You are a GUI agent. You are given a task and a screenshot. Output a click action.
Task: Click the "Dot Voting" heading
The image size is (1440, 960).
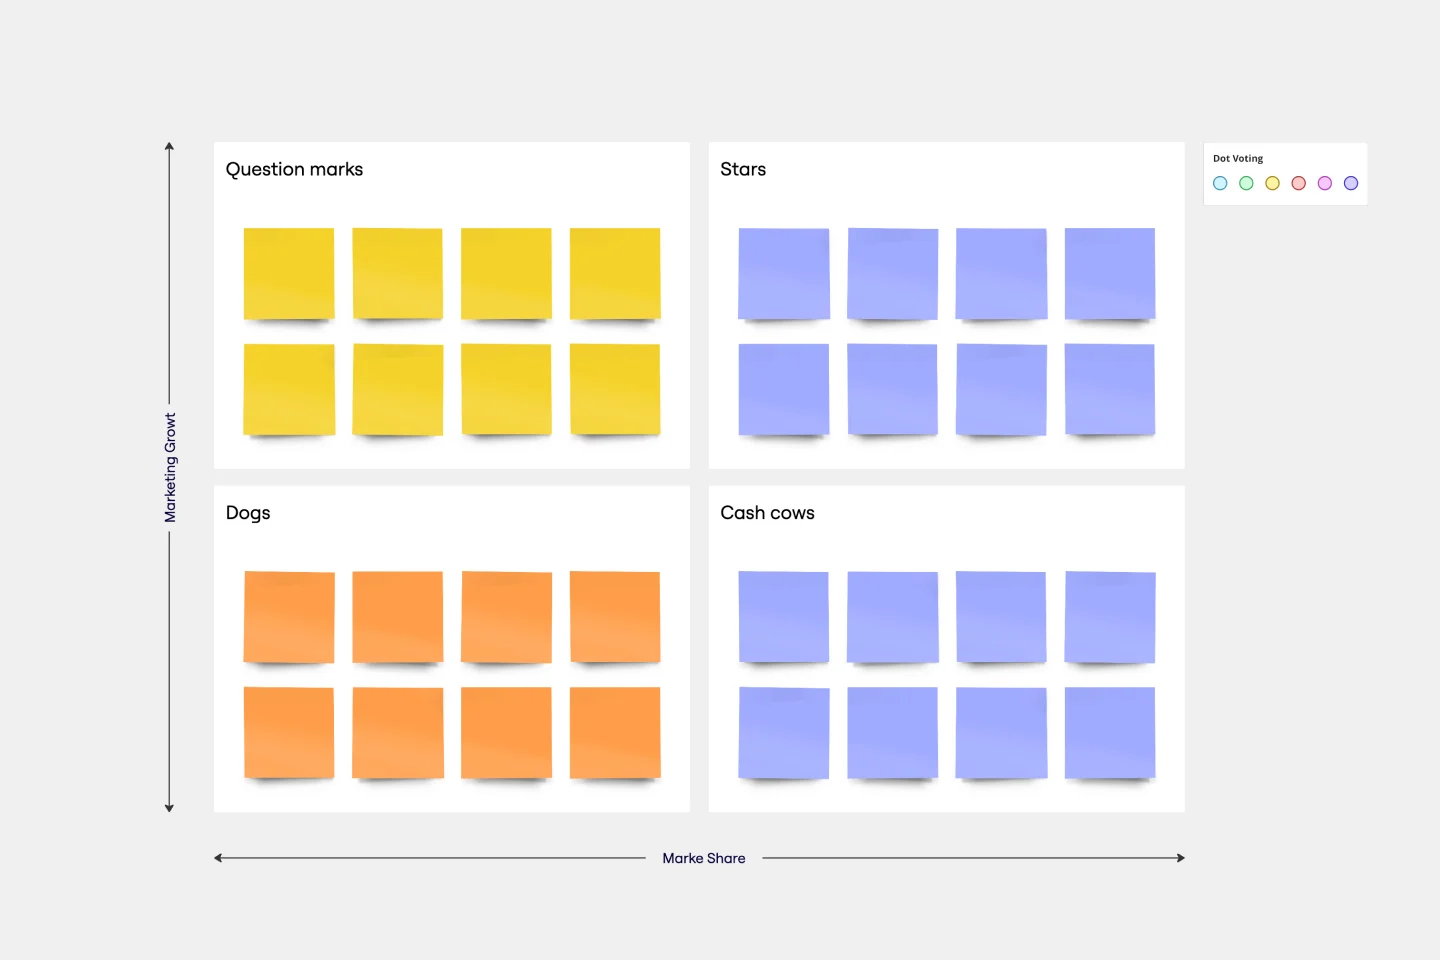pyautogui.click(x=1238, y=158)
